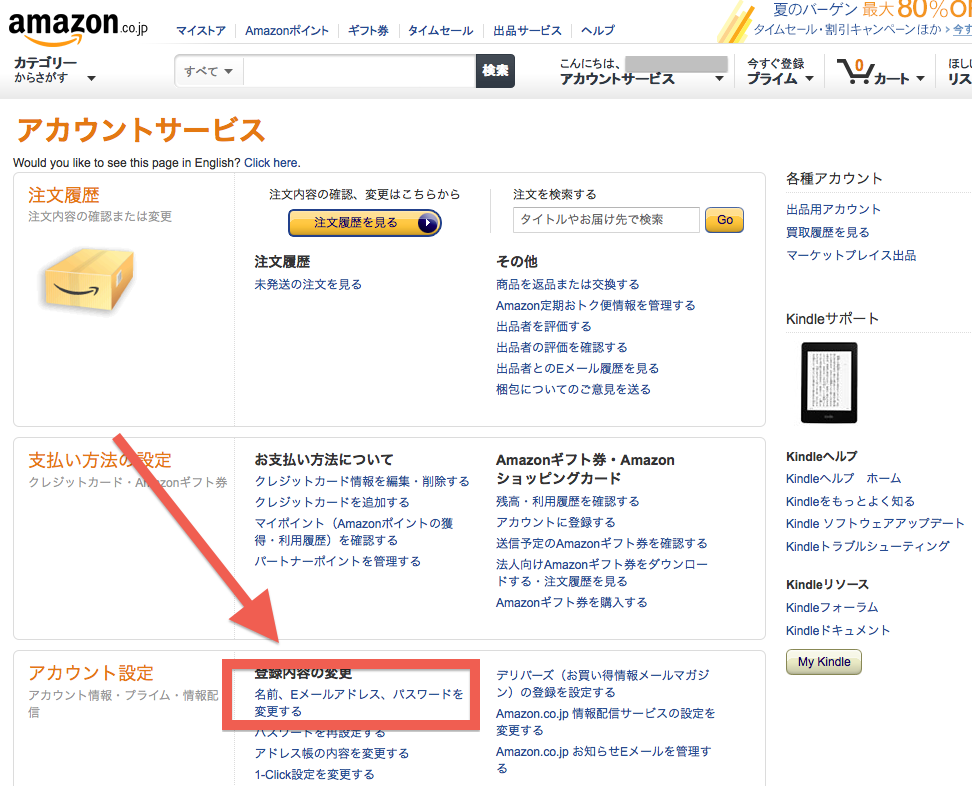This screenshot has width=972, height=786.
Task: Click the 注文履歴を見る yellow button
Action: pyautogui.click(x=364, y=223)
